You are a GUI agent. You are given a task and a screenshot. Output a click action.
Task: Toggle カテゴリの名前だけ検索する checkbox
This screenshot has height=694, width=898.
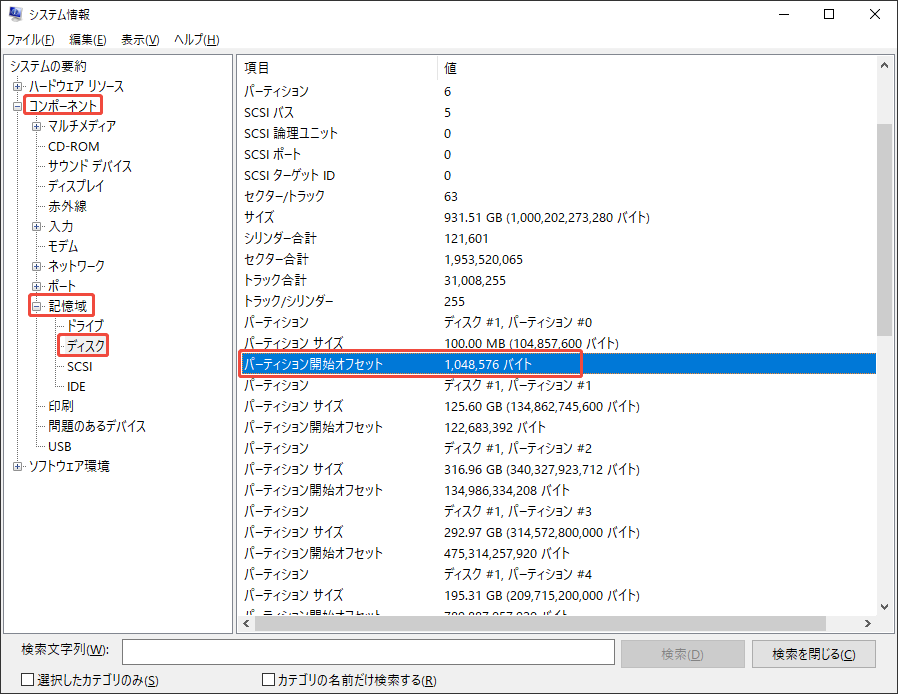(268, 680)
